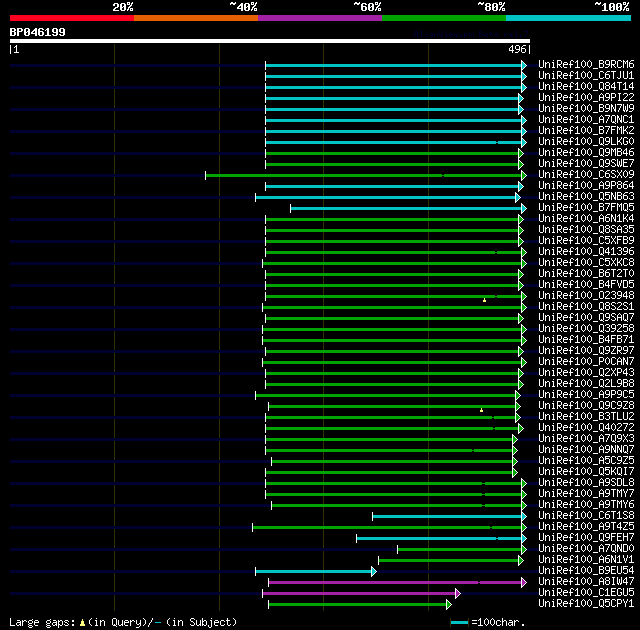The image size is (640, 630).
Task: Click the UniRef100_C6SX09 label
Action: pyautogui.click(x=586, y=175)
